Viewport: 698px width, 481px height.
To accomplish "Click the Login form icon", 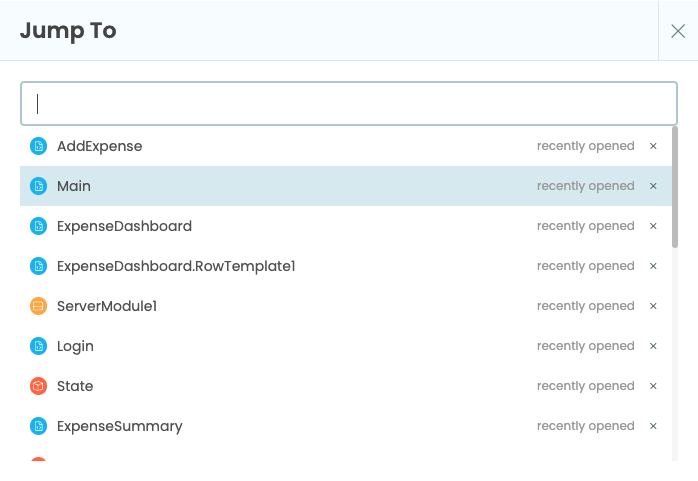I will (x=38, y=346).
